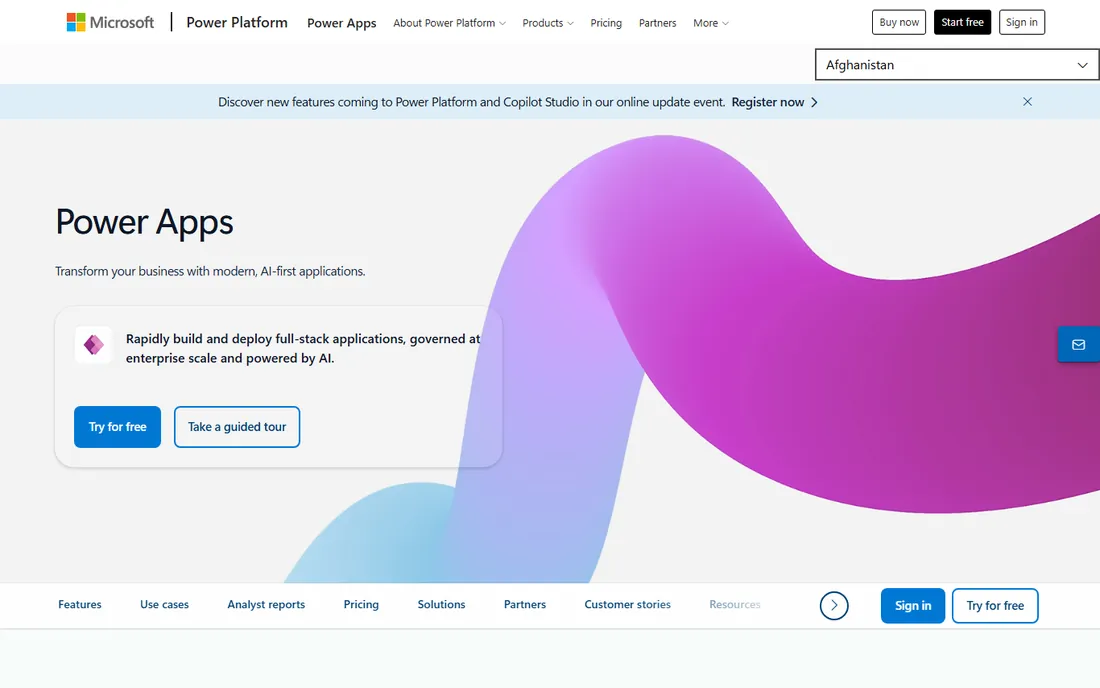Follow the Register now link

pyautogui.click(x=774, y=102)
